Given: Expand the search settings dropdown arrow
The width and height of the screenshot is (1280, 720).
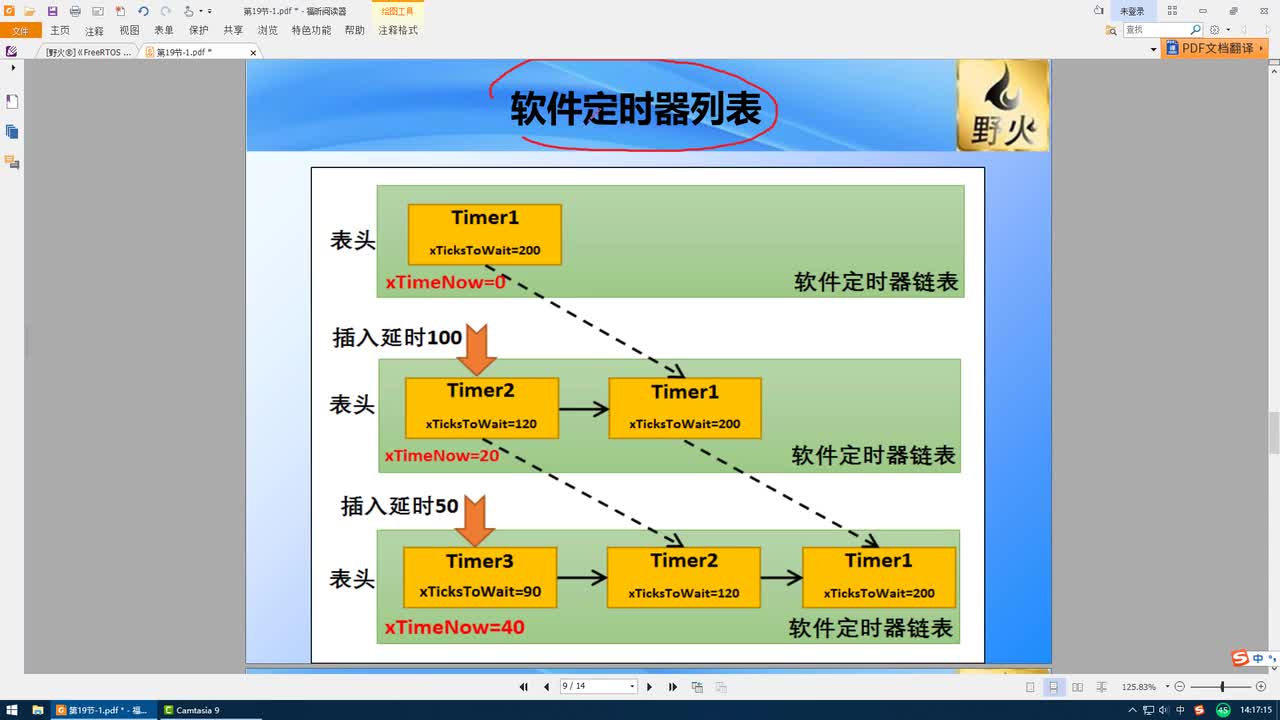Looking at the screenshot, I should 1226,31.
